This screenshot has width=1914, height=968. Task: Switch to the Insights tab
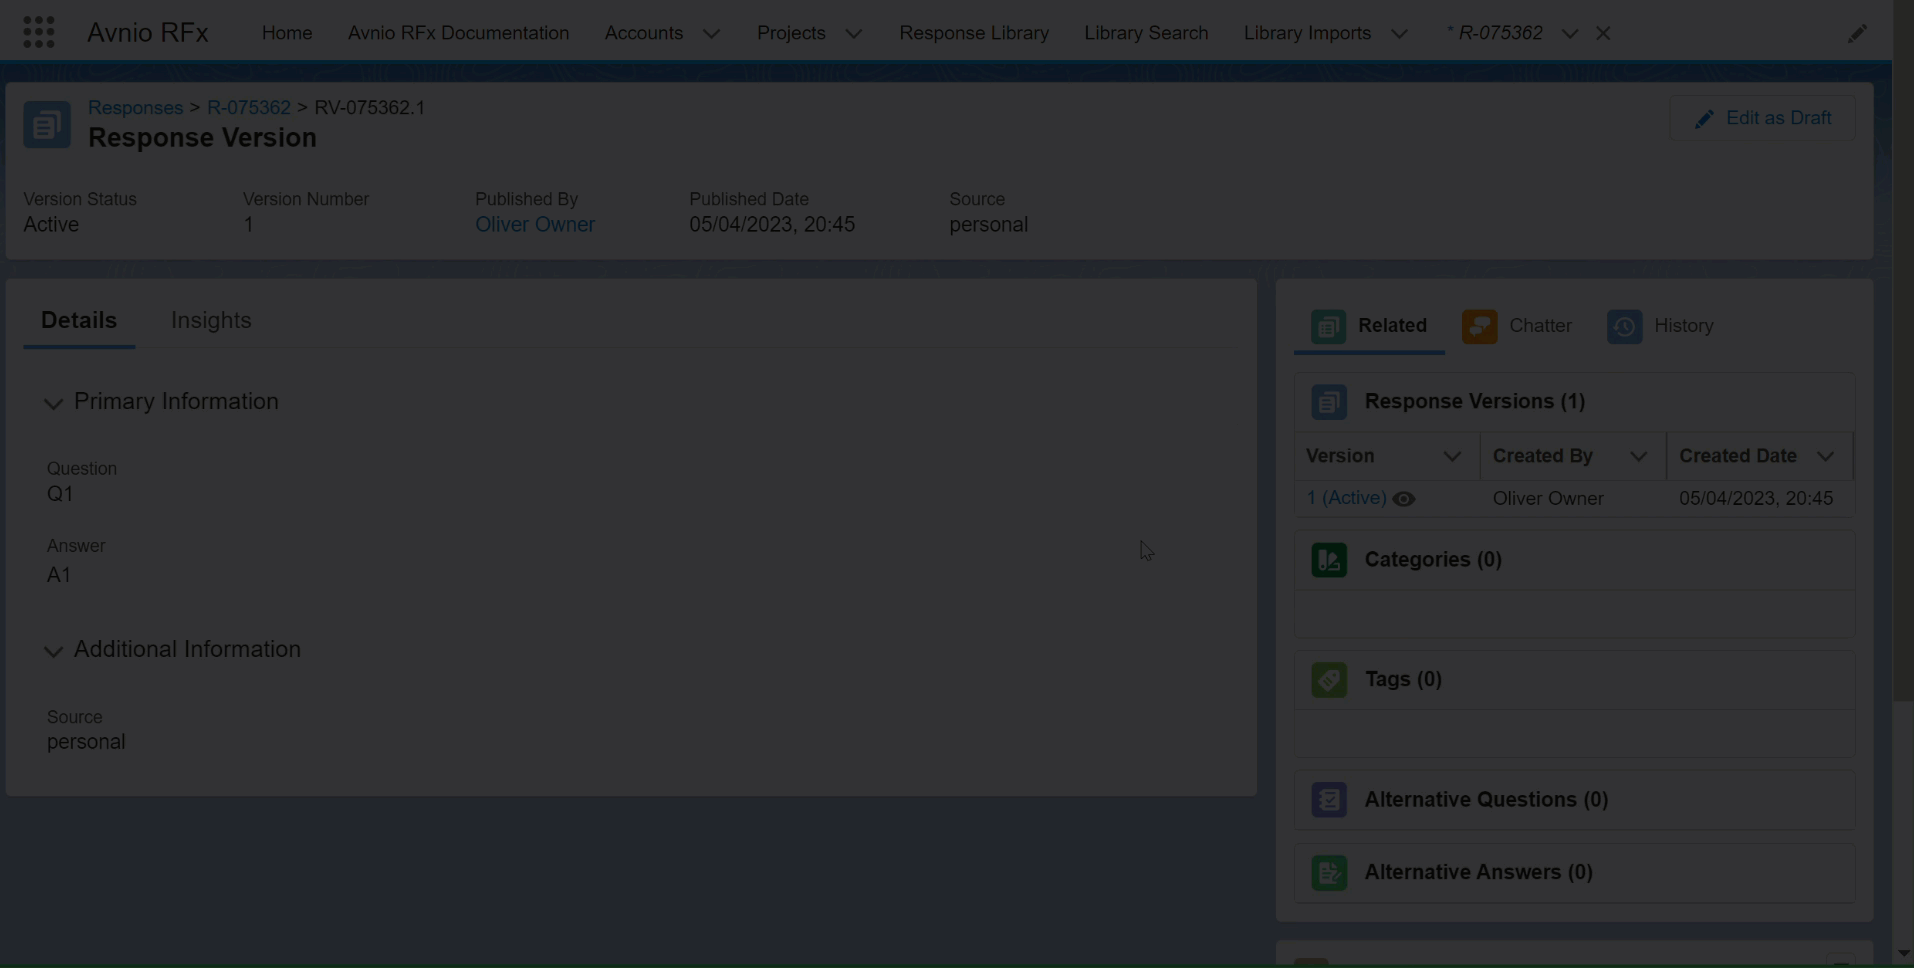pos(211,321)
